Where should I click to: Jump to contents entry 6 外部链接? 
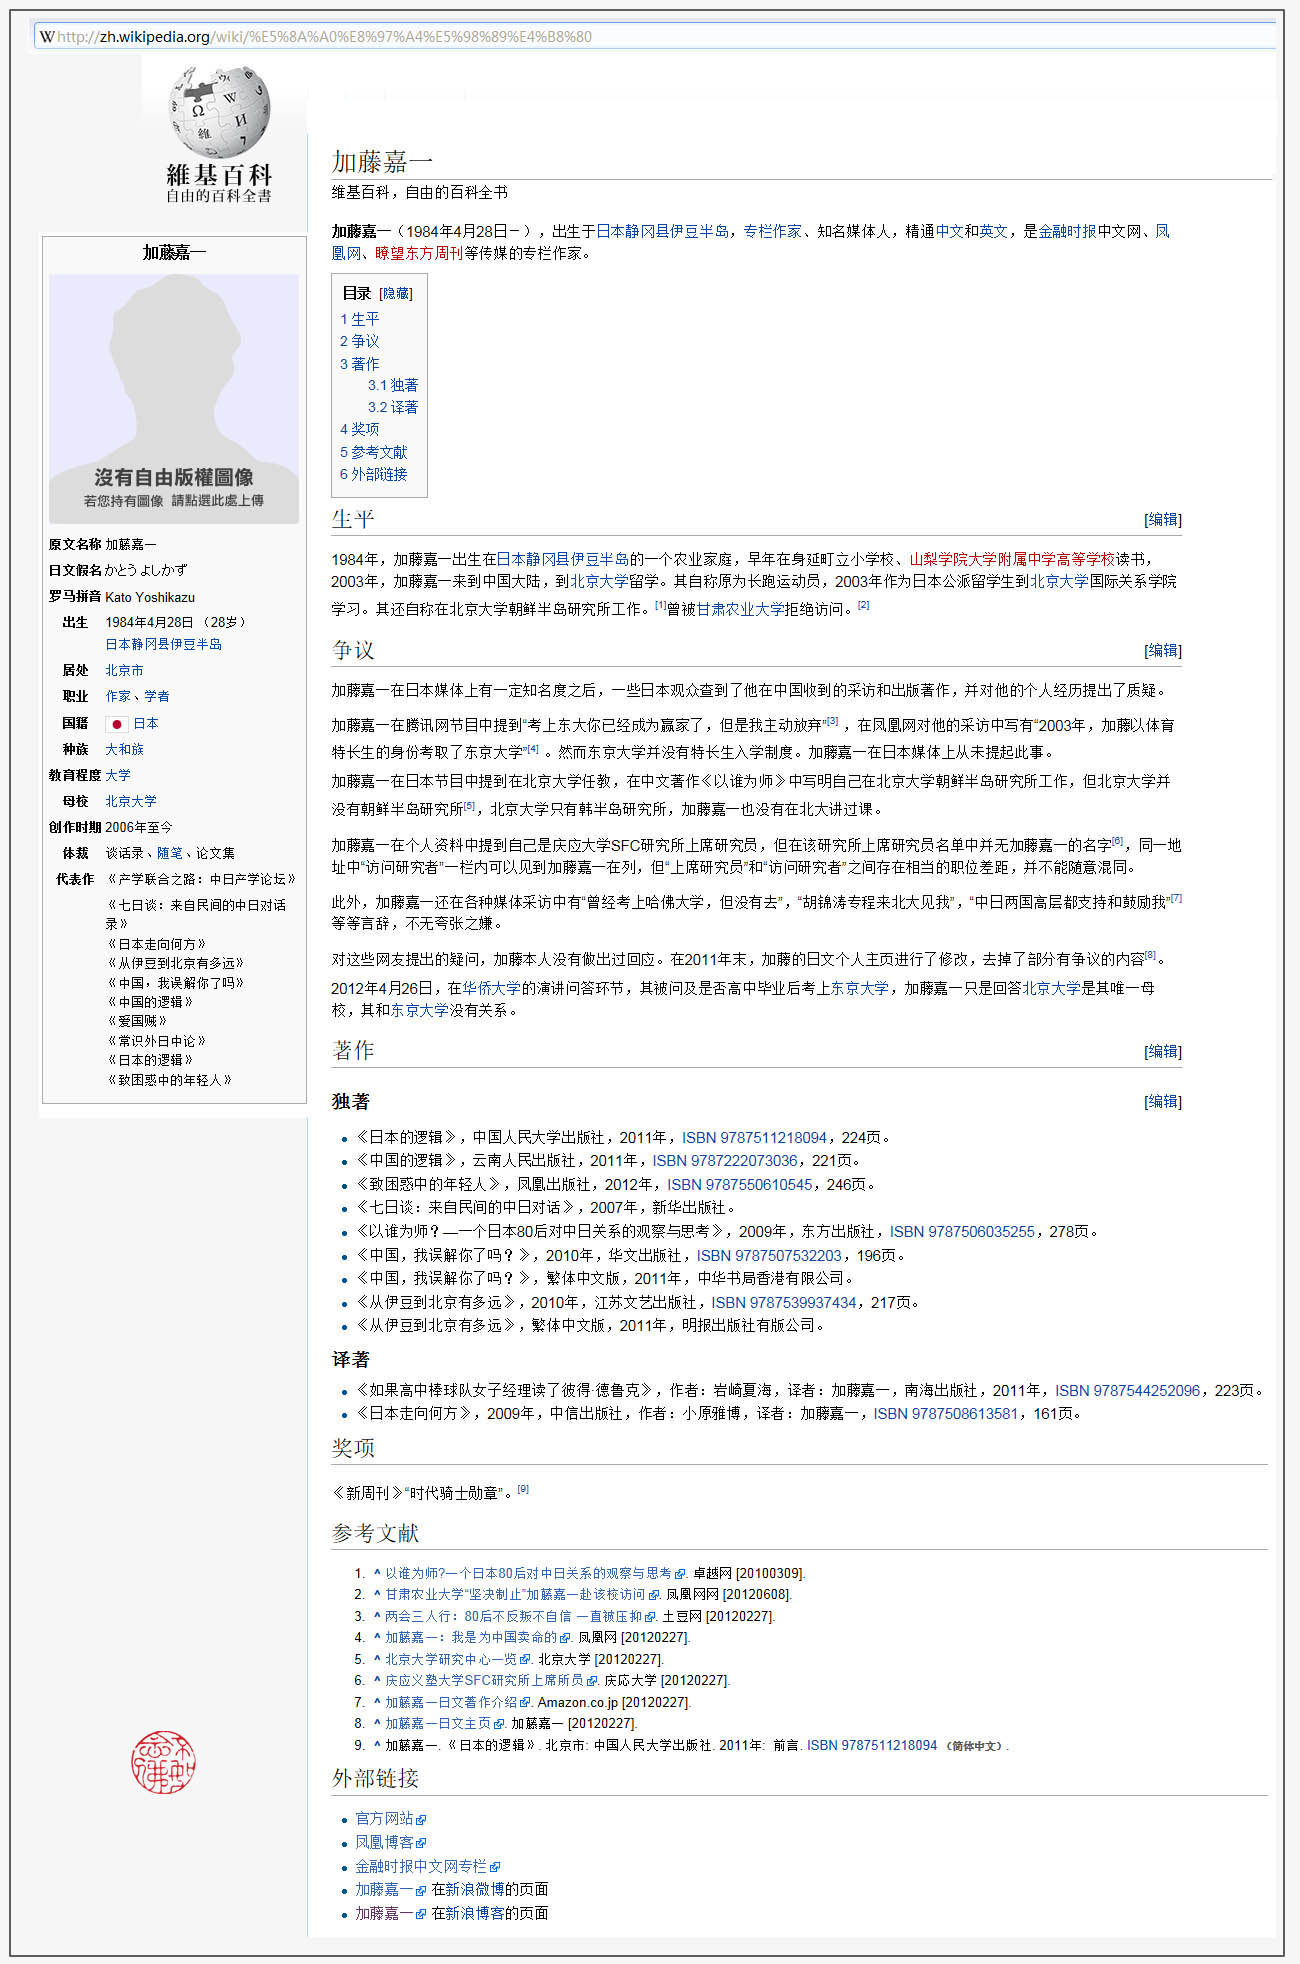373,474
